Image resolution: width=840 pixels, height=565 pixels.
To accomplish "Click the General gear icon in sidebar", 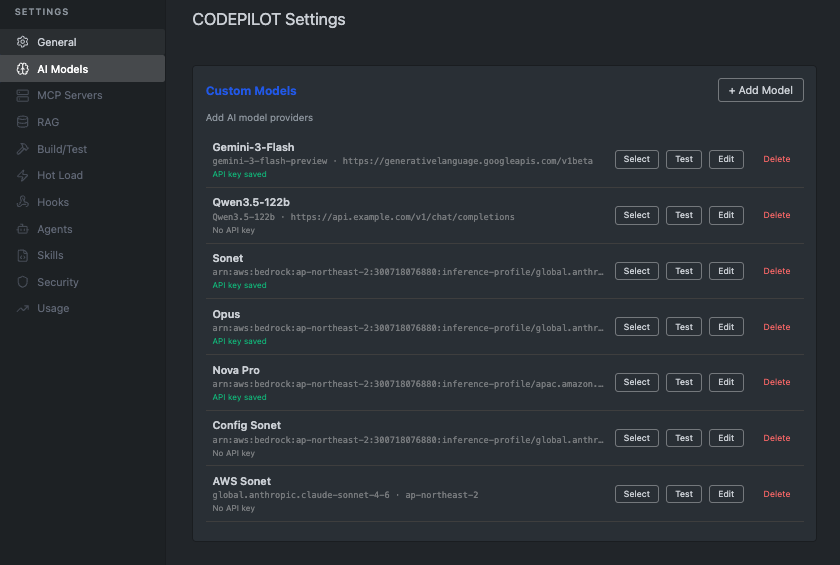I will pos(22,42).
